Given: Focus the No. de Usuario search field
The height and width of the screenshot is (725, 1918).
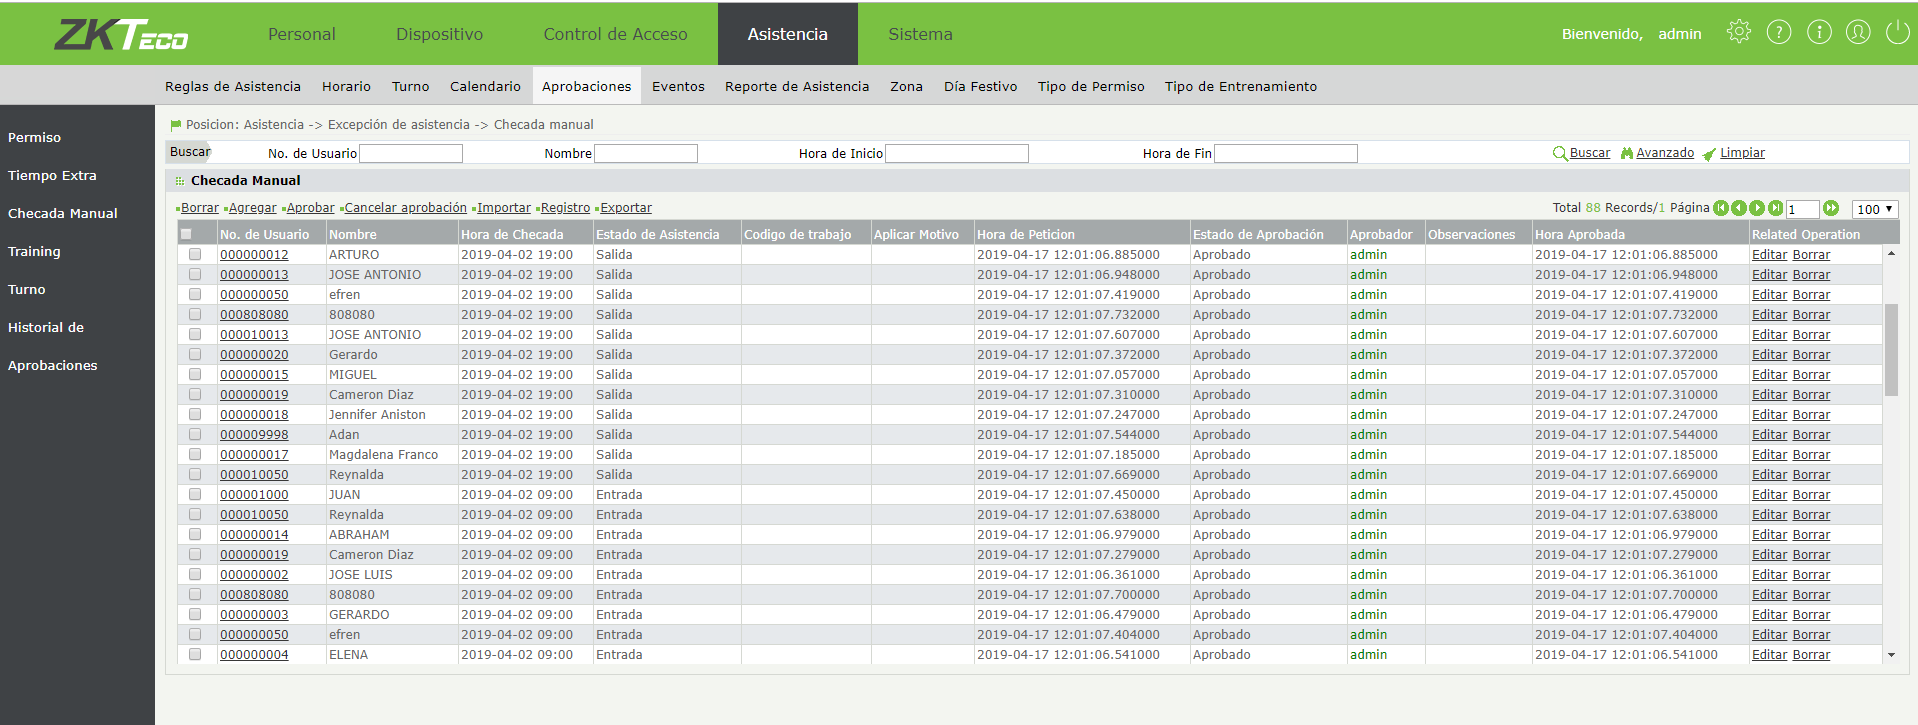Looking at the screenshot, I should pos(411,153).
